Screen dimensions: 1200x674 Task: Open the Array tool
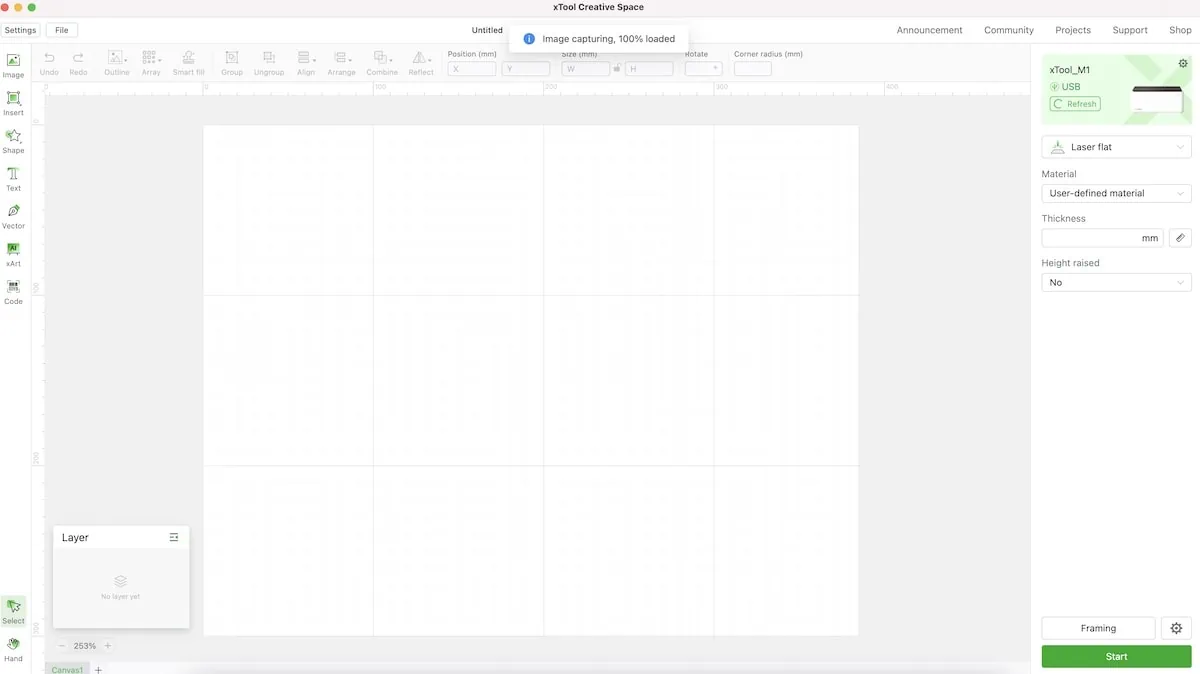point(151,64)
